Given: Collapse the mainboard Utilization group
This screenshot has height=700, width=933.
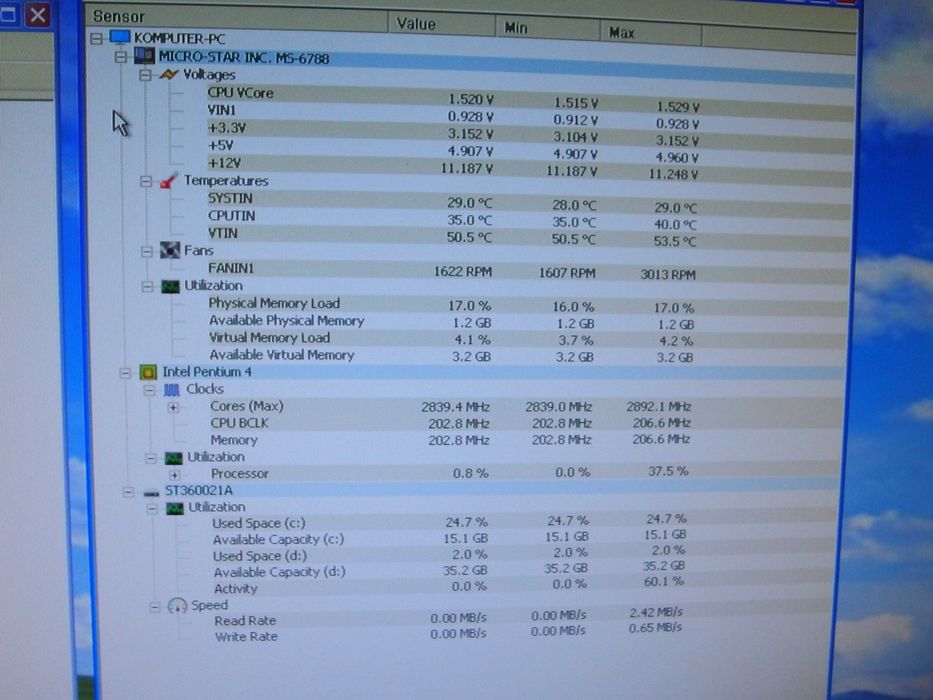Looking at the screenshot, I should click(x=147, y=287).
